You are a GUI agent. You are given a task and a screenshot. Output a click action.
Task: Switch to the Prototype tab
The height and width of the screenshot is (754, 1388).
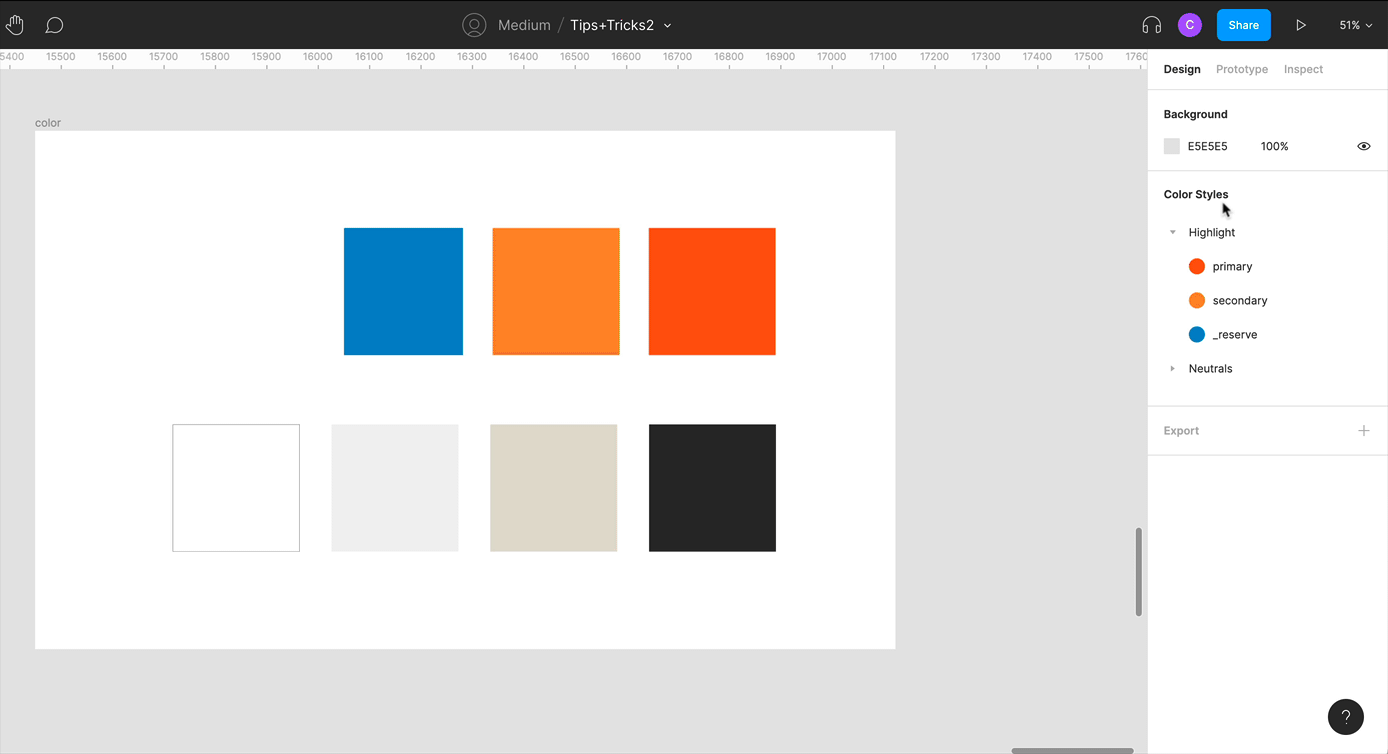pyautogui.click(x=1241, y=69)
